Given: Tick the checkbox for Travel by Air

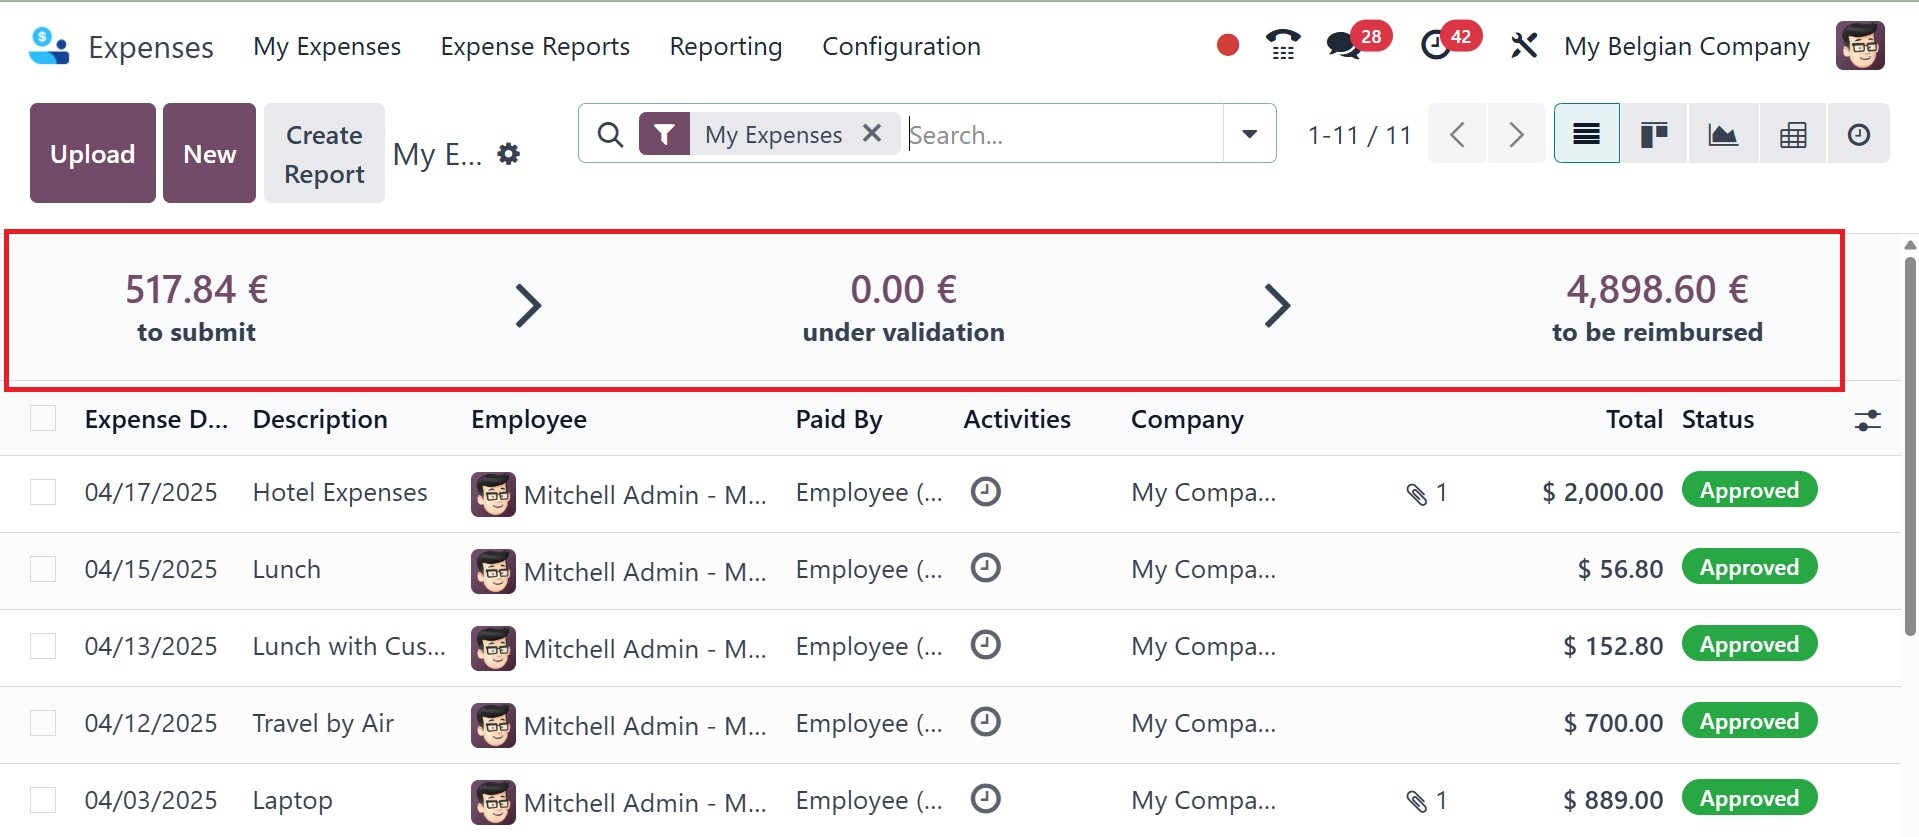Looking at the screenshot, I should click(43, 723).
